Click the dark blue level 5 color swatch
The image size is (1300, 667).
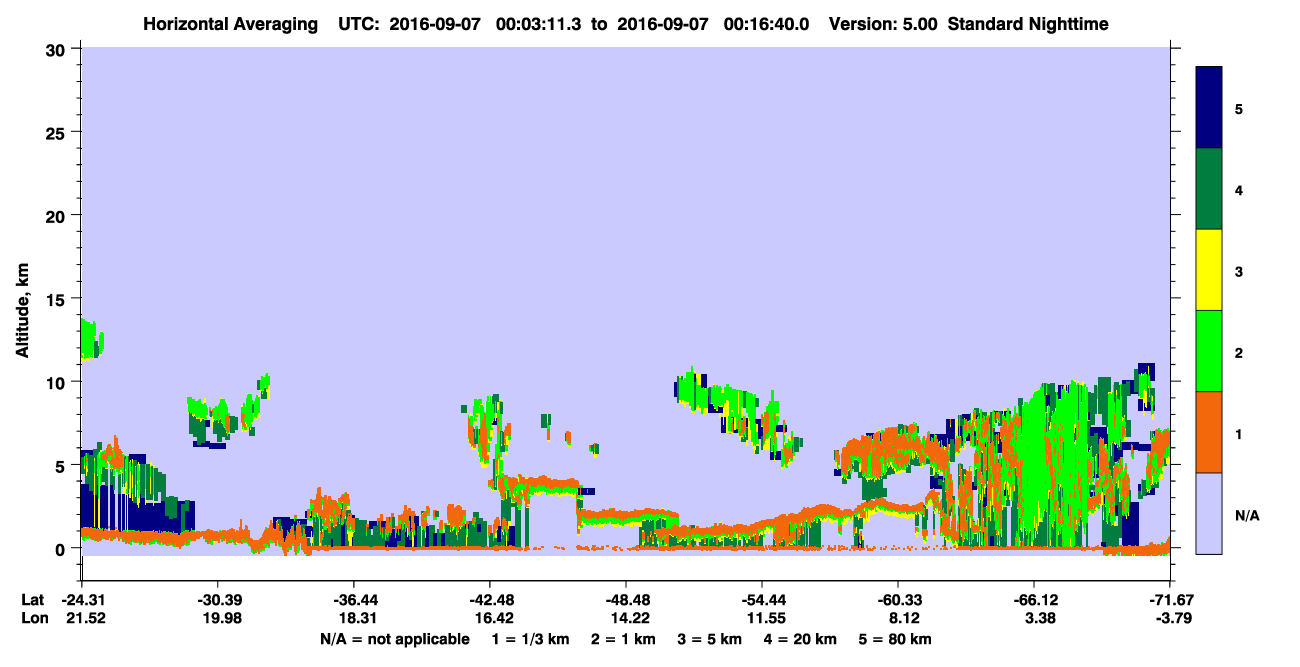click(x=1209, y=108)
